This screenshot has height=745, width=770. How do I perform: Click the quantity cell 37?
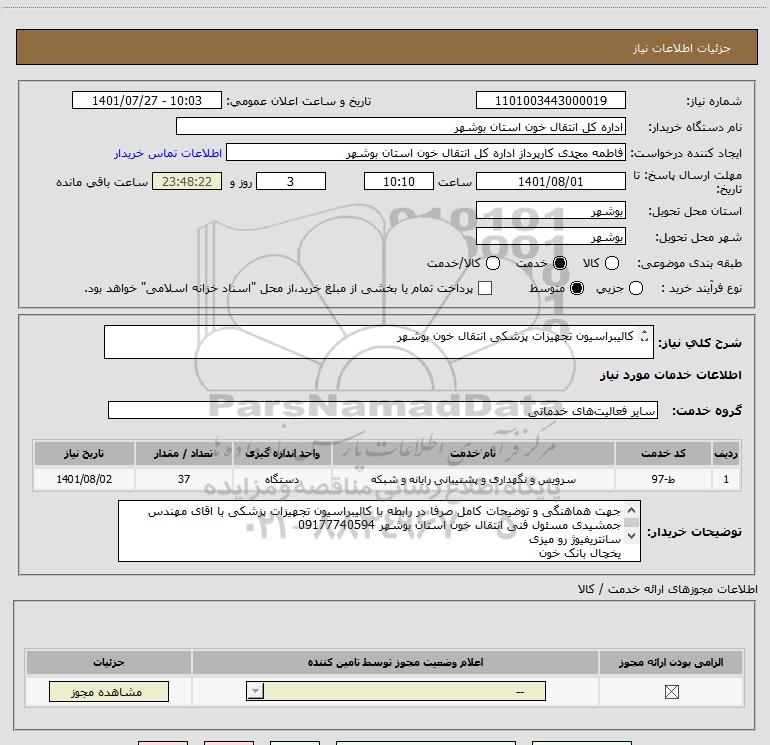pos(184,479)
